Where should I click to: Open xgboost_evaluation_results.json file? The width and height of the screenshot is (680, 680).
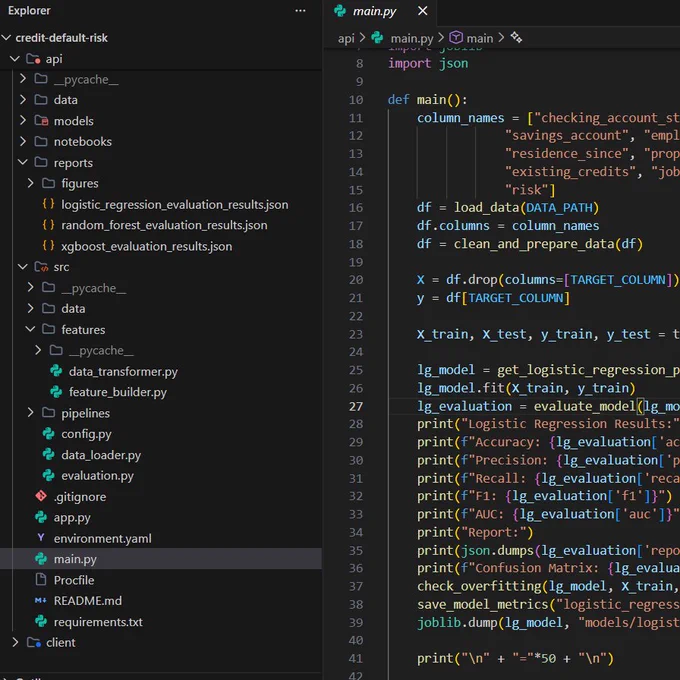point(147,246)
